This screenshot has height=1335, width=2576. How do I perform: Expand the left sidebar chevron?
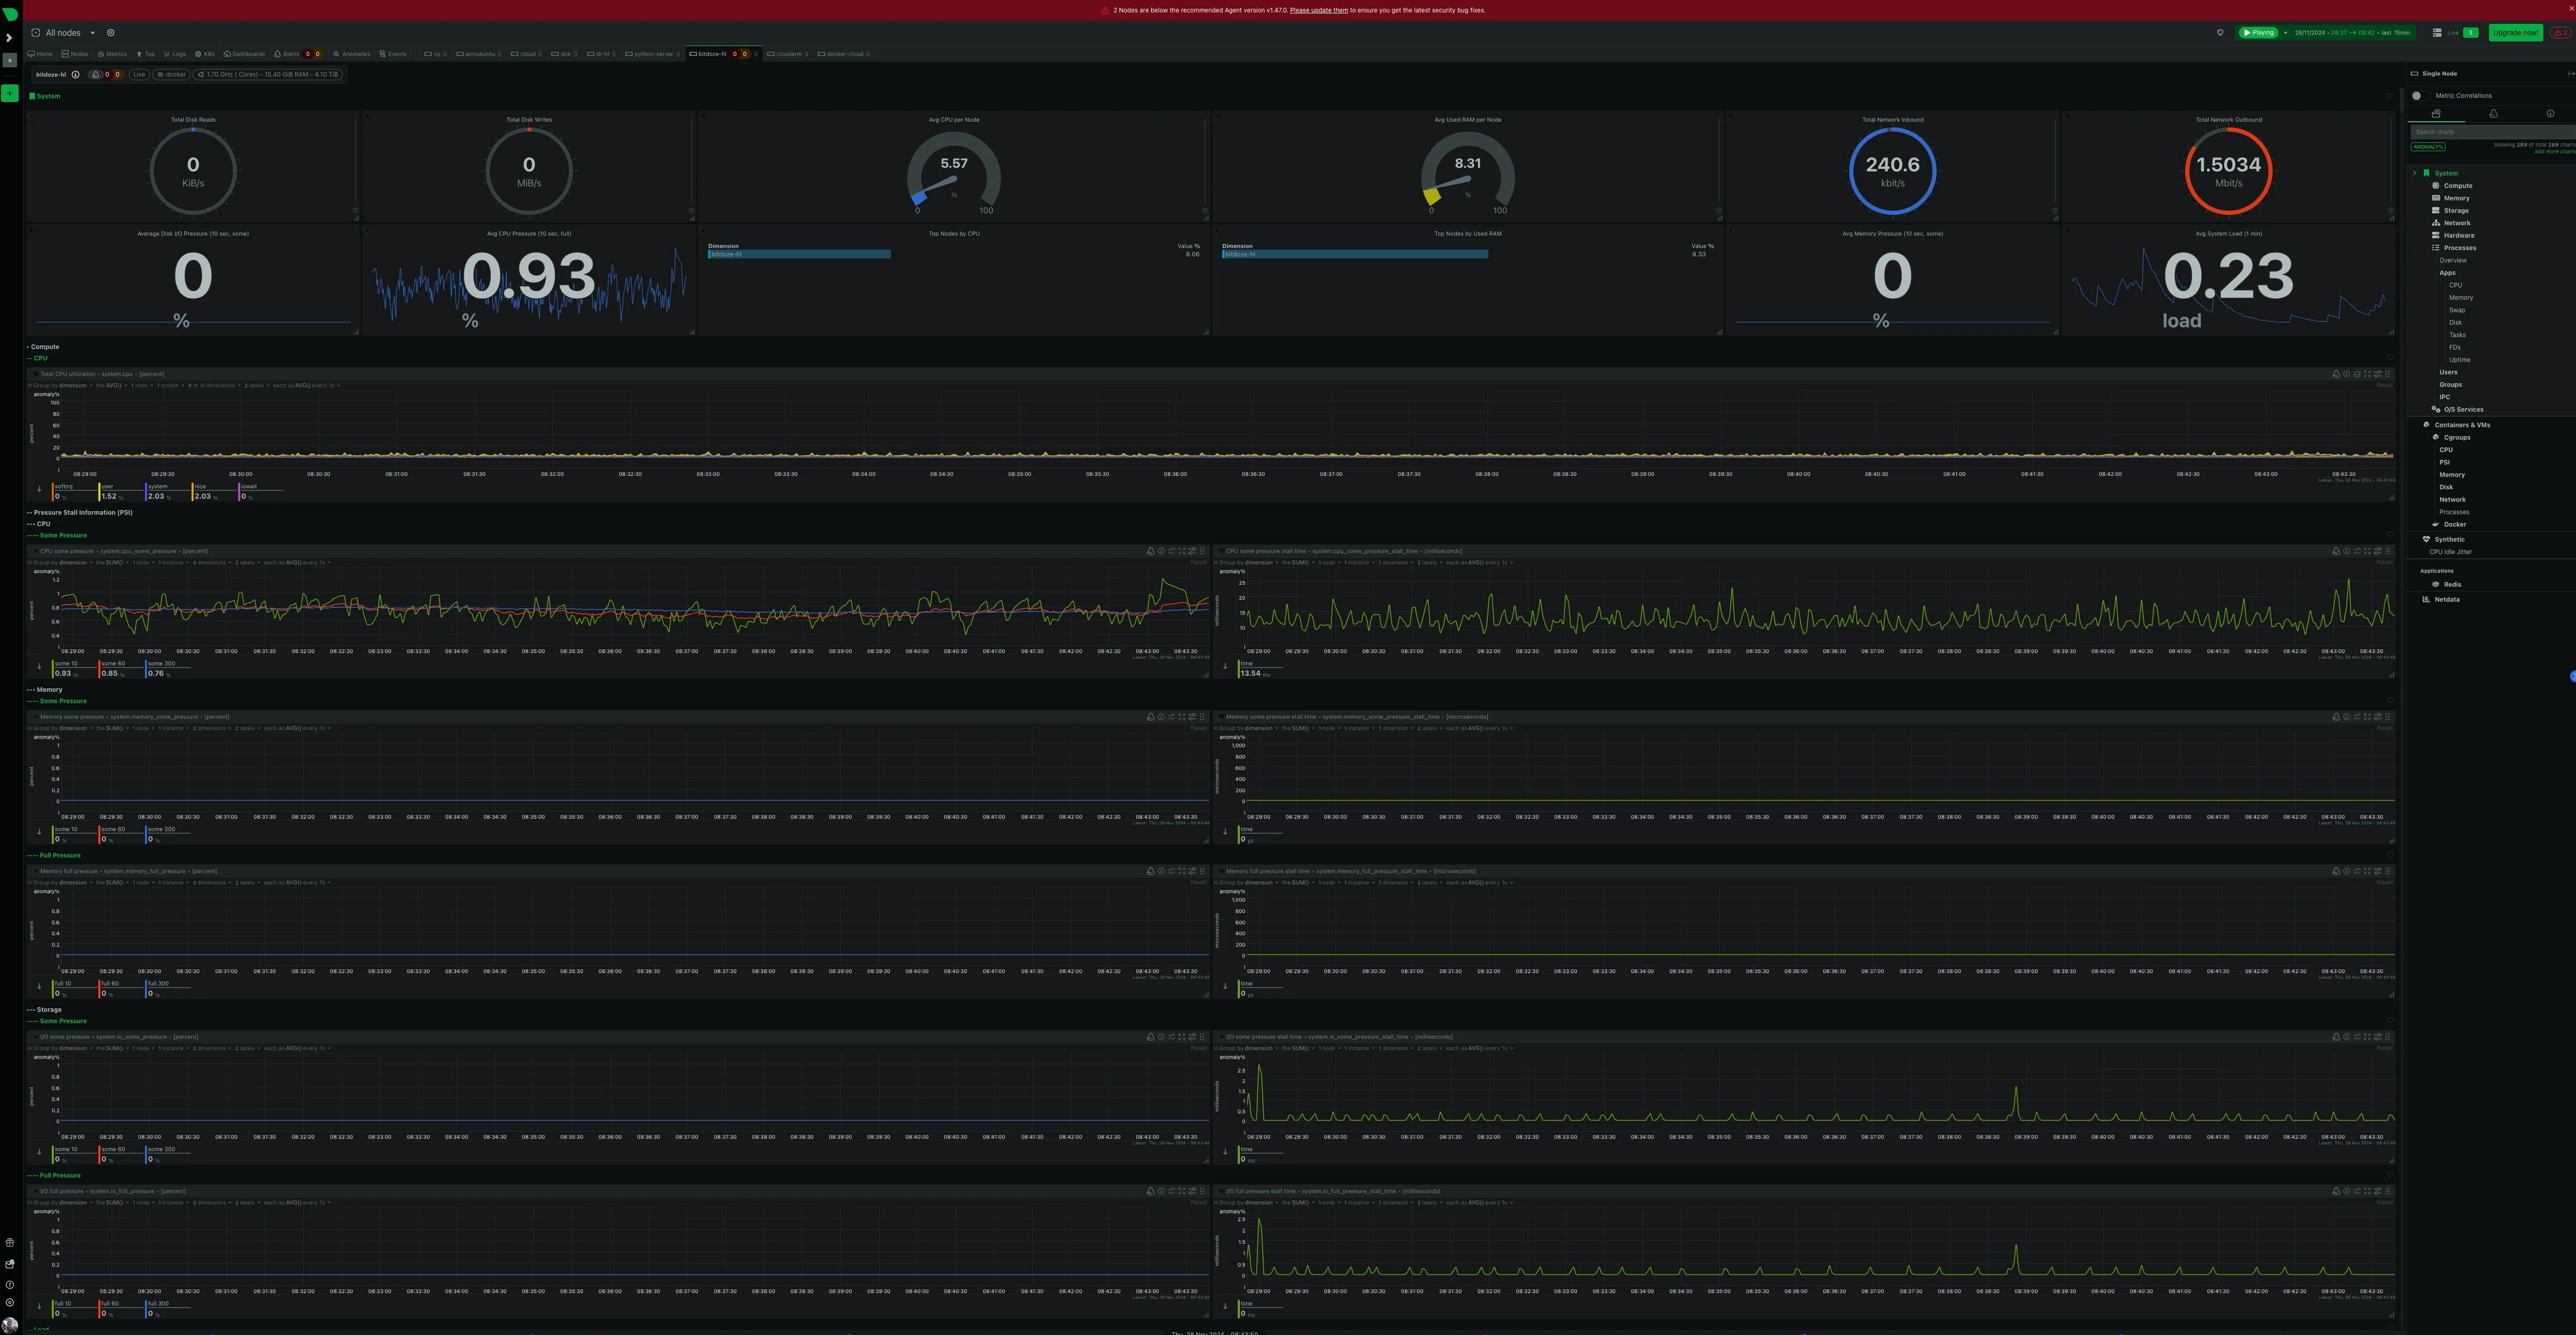point(9,38)
